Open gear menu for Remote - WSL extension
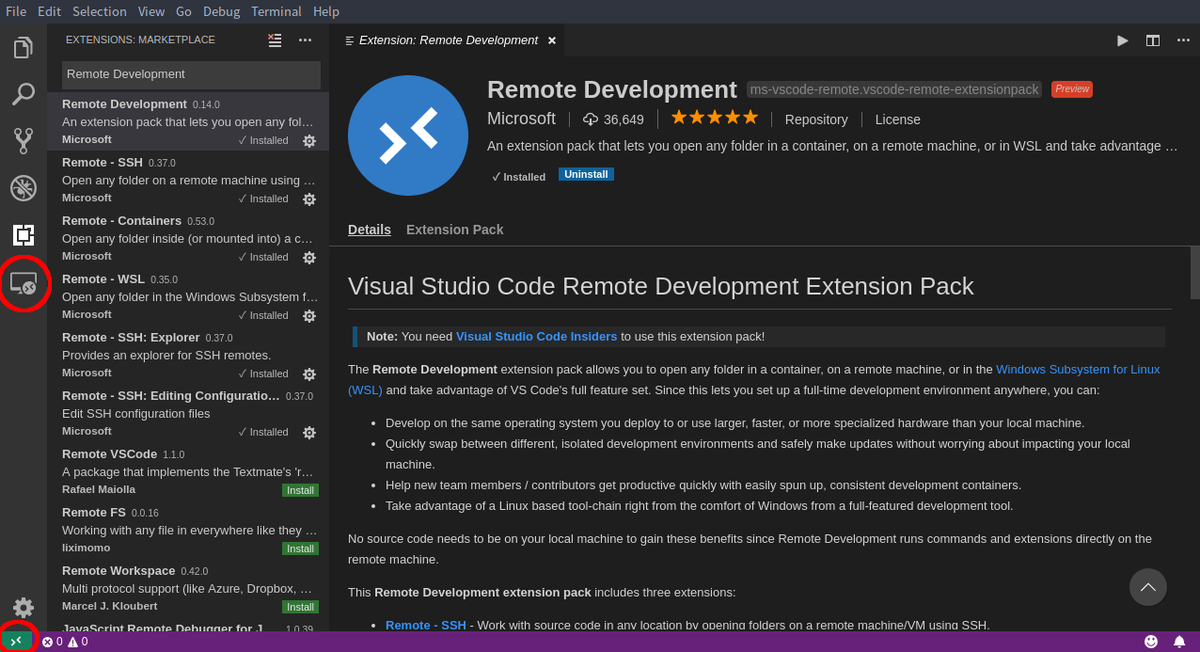Viewport: 1200px width, 652px height. coord(309,315)
